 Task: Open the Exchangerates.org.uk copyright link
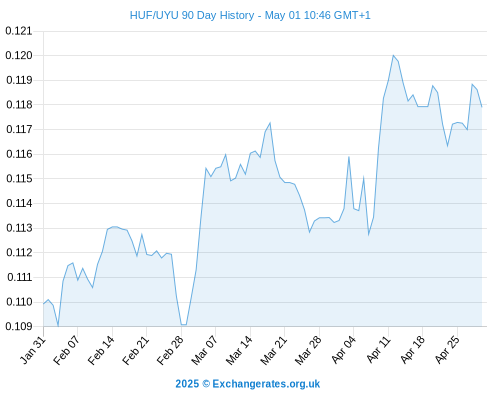tap(248, 384)
